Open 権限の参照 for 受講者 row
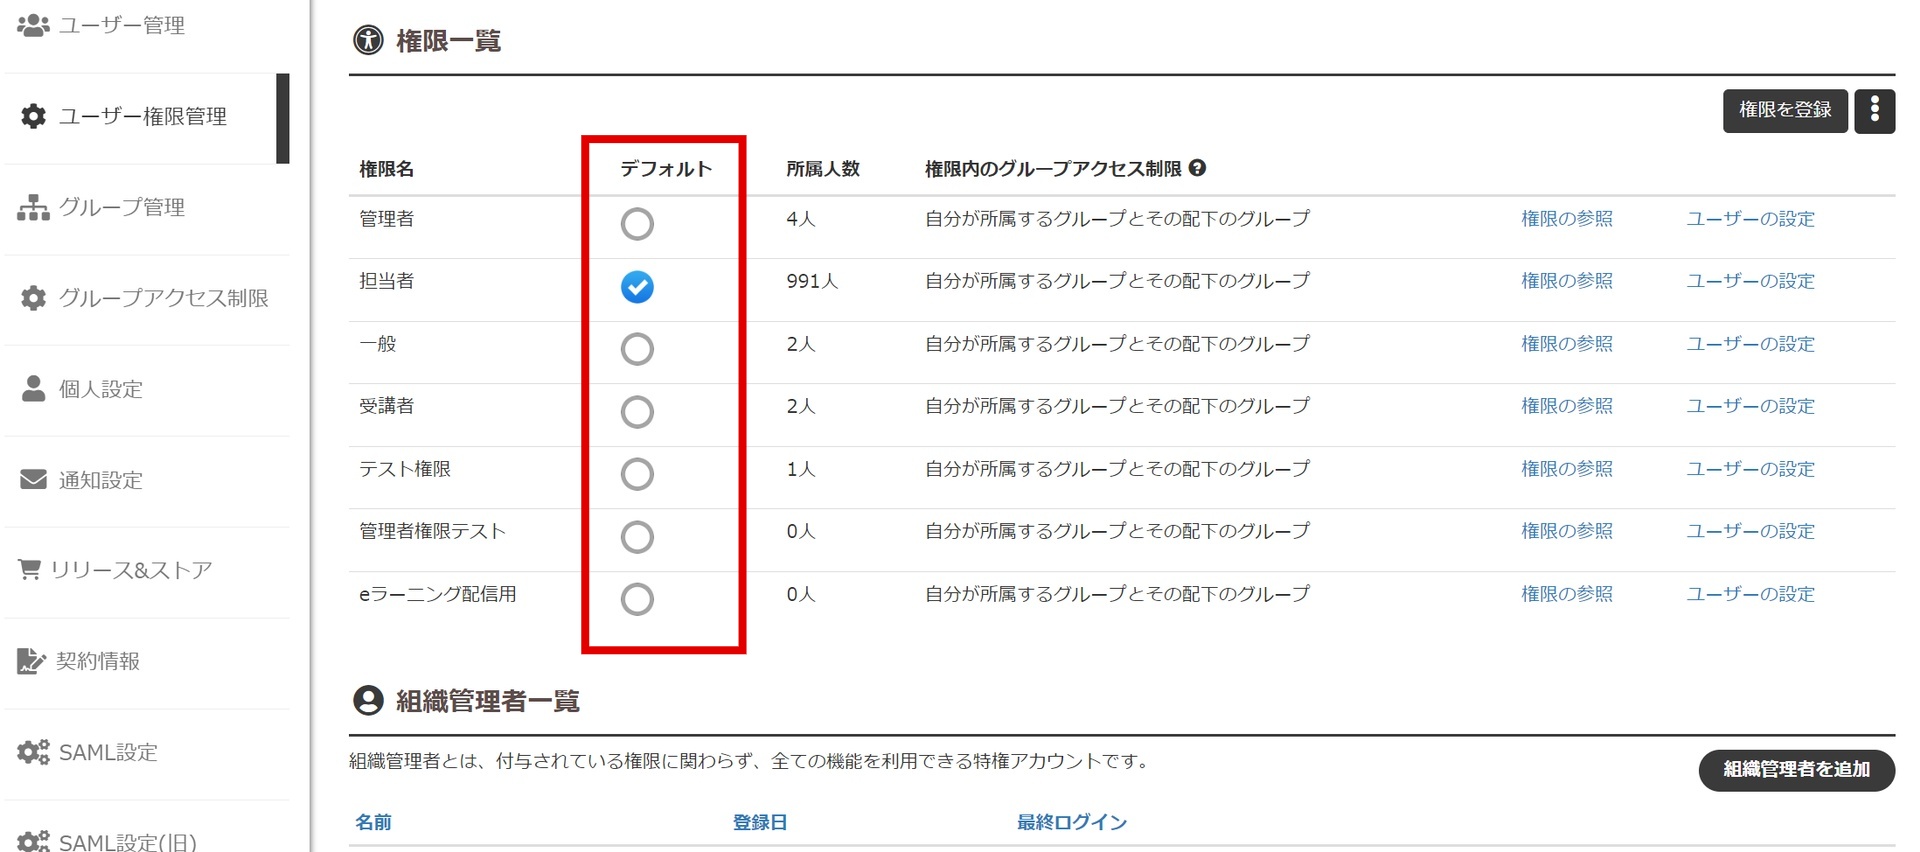This screenshot has width=1920, height=852. coord(1567,406)
